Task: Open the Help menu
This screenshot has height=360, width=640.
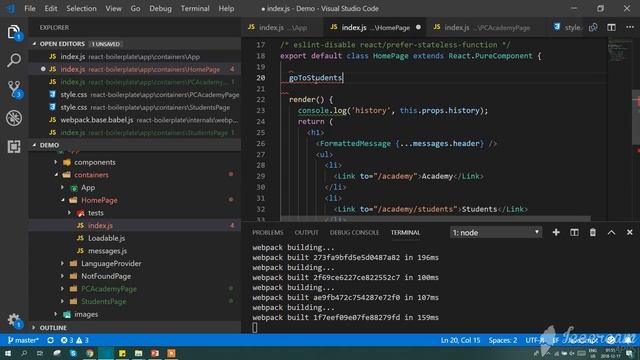Action: pyautogui.click(x=226, y=8)
